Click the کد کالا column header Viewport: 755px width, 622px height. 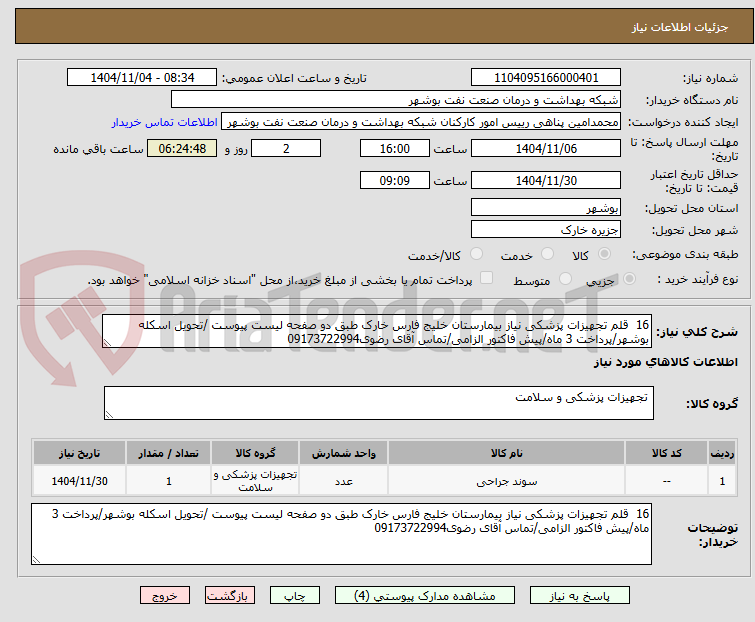[x=666, y=453]
